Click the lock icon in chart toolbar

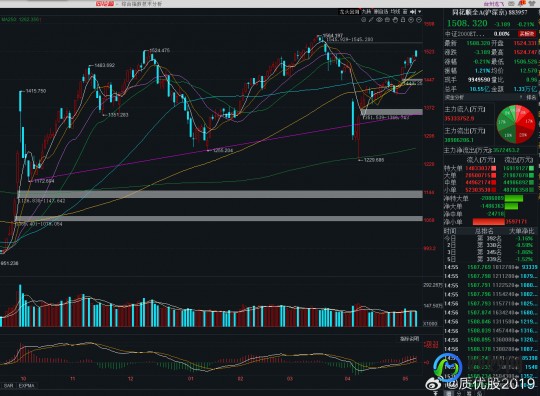403,20
